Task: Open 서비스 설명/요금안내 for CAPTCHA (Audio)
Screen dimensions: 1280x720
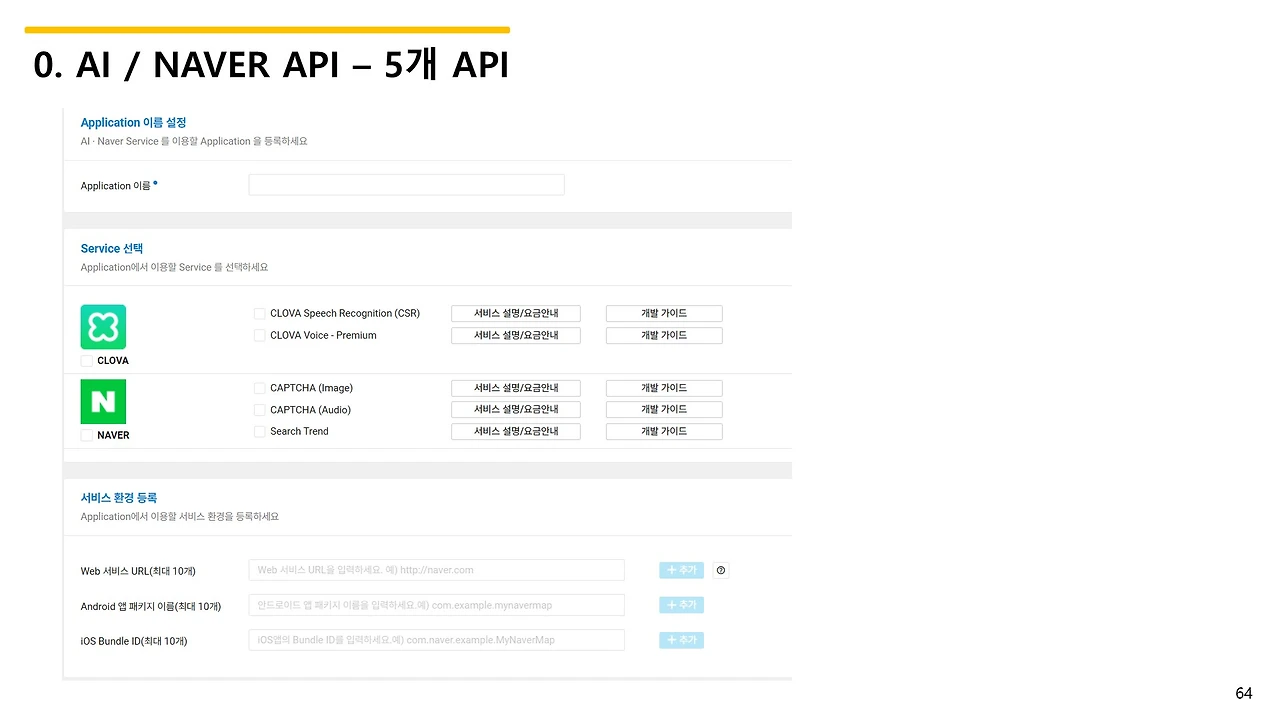Action: click(x=516, y=410)
